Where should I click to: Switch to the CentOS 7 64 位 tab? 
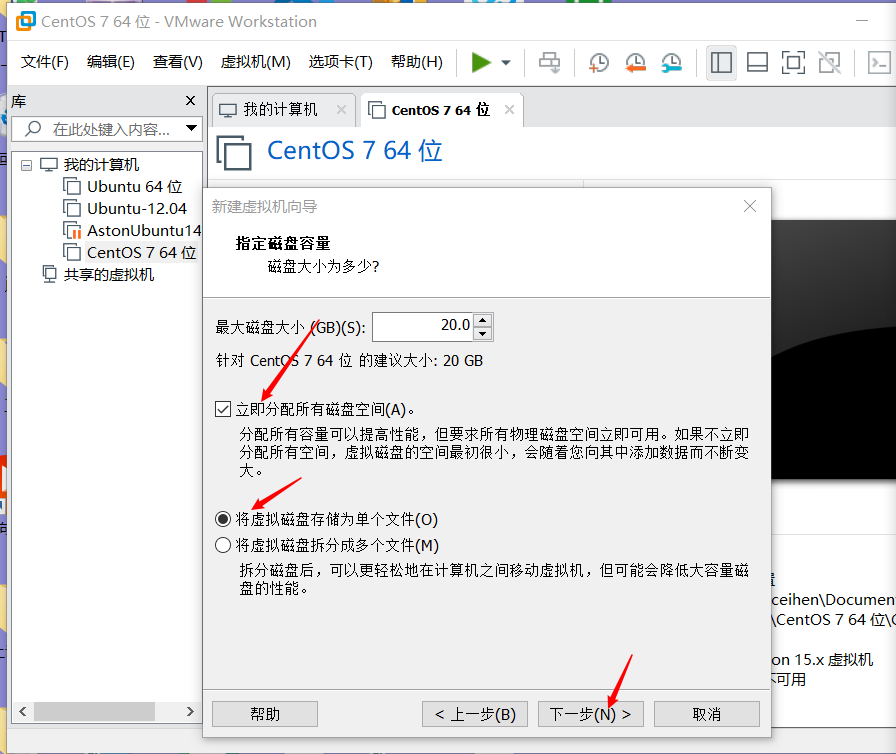point(441,110)
